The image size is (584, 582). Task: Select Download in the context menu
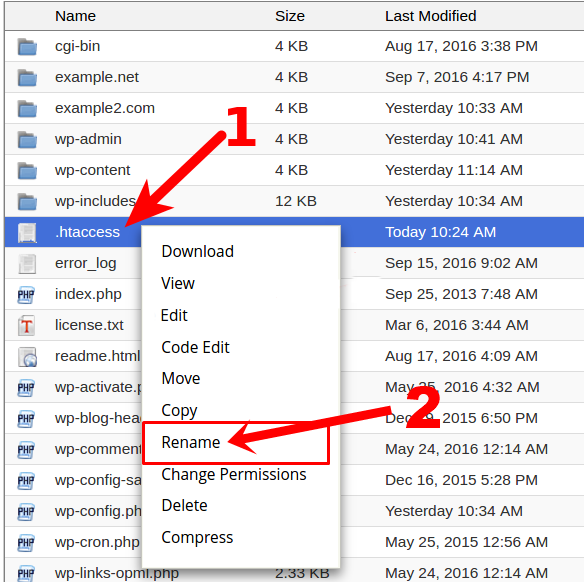(197, 251)
